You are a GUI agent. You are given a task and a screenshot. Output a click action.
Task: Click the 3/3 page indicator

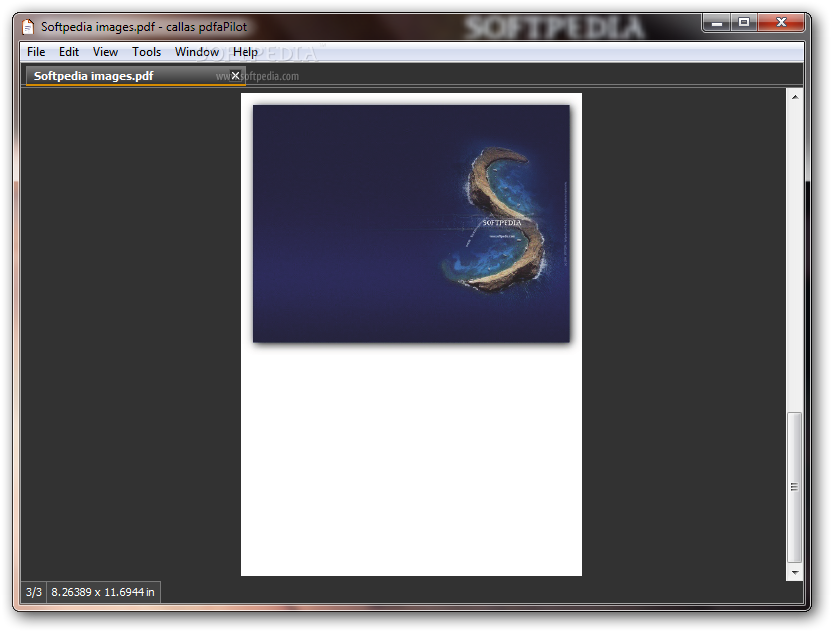pyautogui.click(x=34, y=592)
